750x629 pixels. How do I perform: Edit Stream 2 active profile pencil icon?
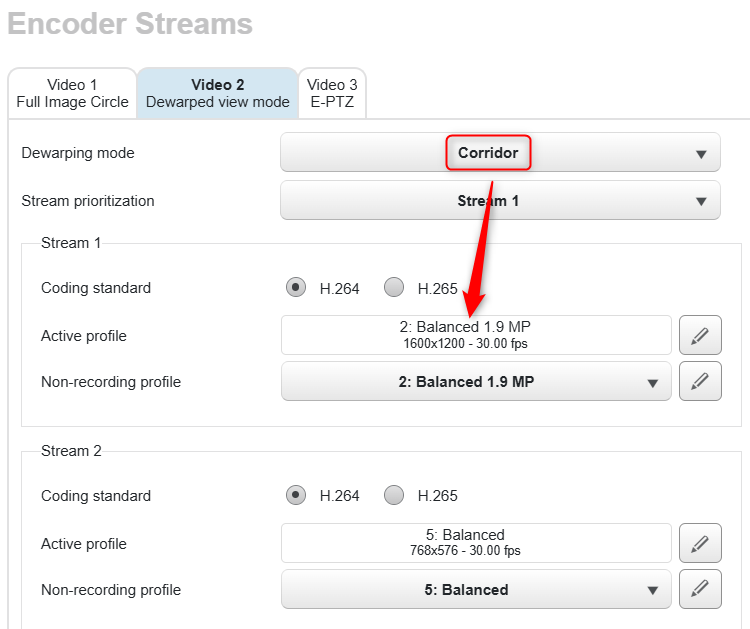point(700,543)
